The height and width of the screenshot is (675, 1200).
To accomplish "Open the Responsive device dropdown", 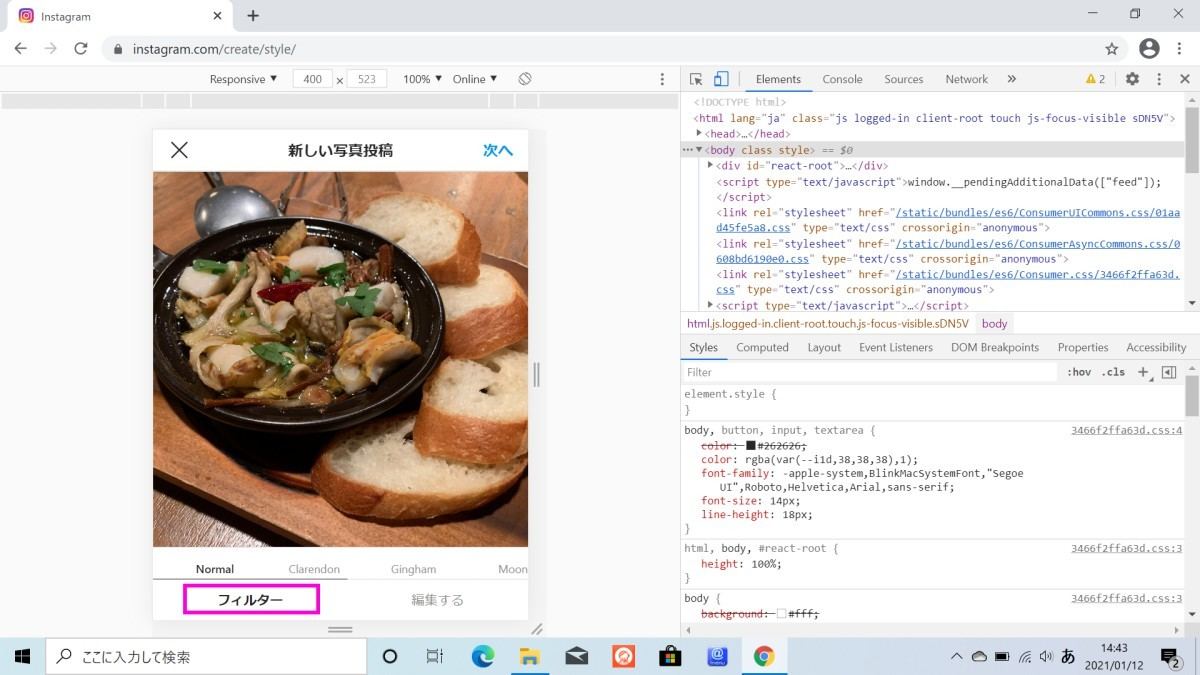I will click(244, 79).
